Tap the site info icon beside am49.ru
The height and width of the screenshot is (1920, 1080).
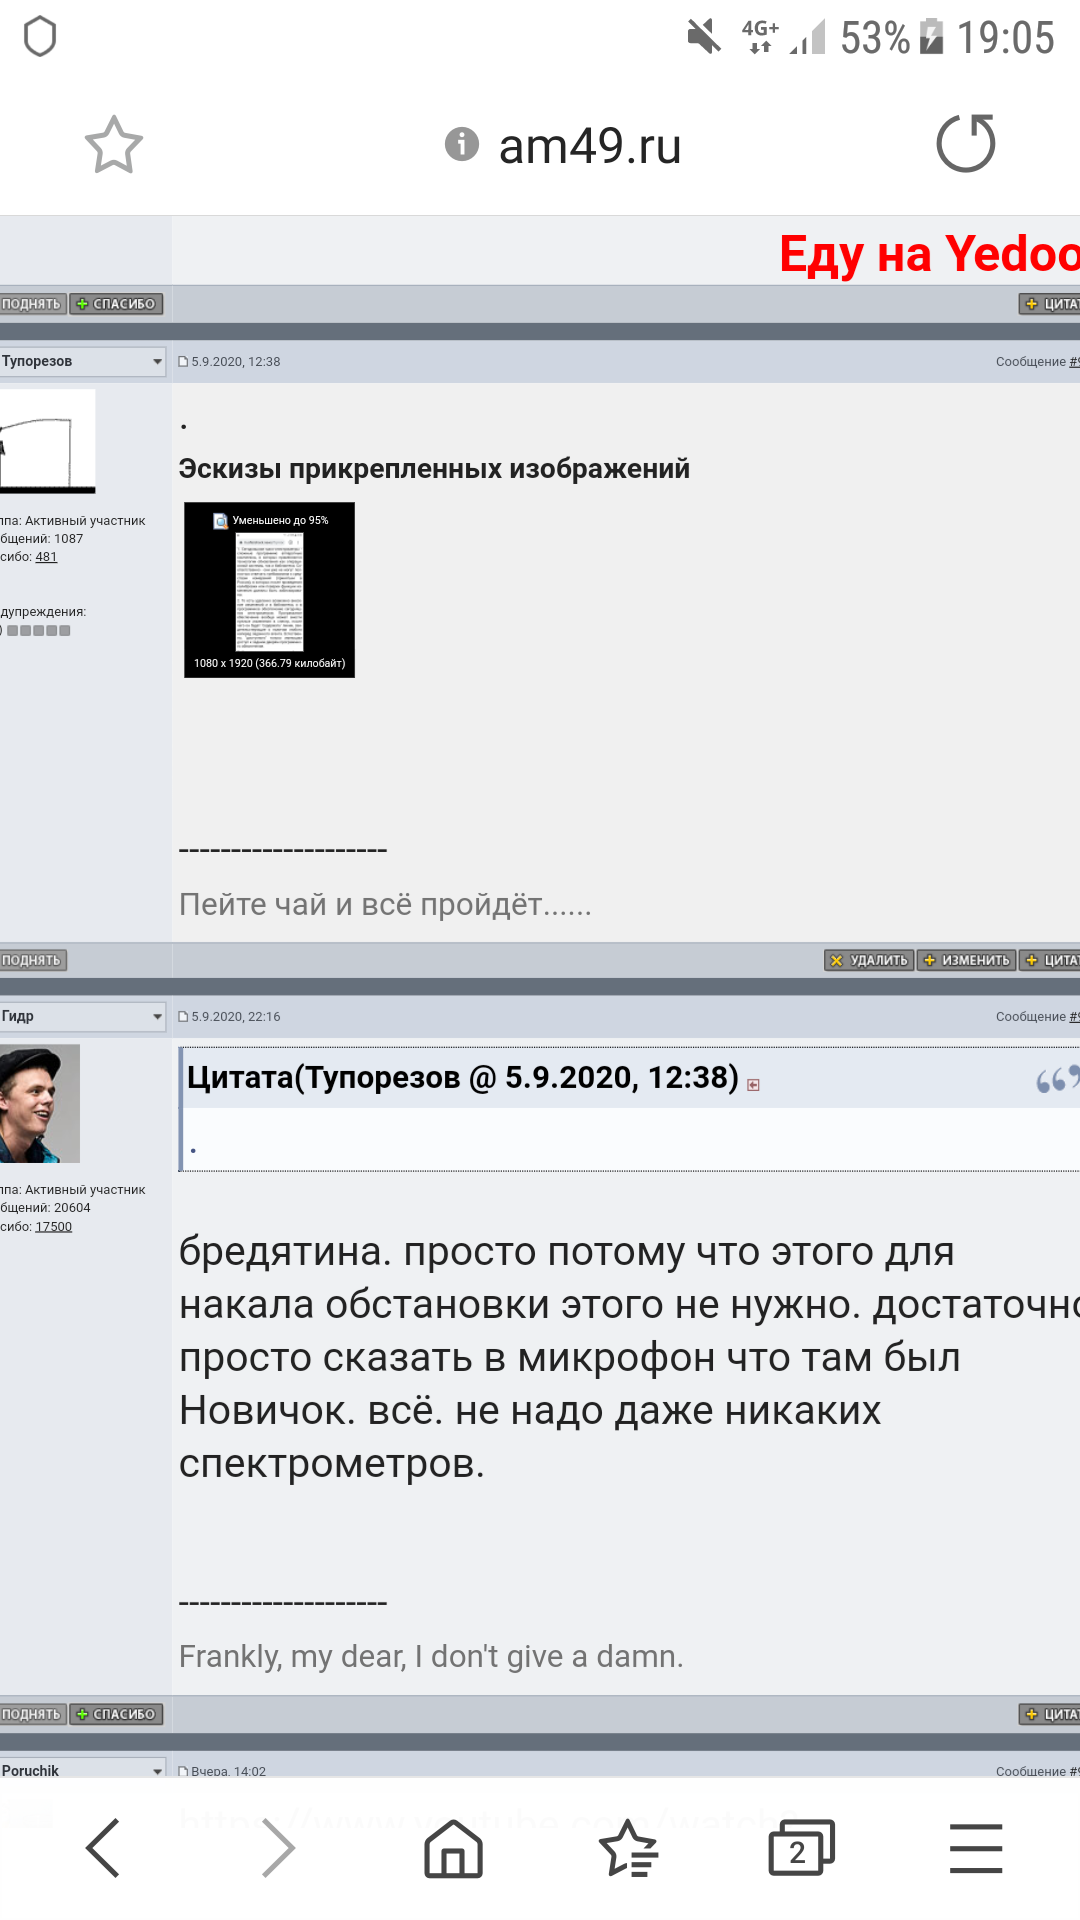(461, 144)
